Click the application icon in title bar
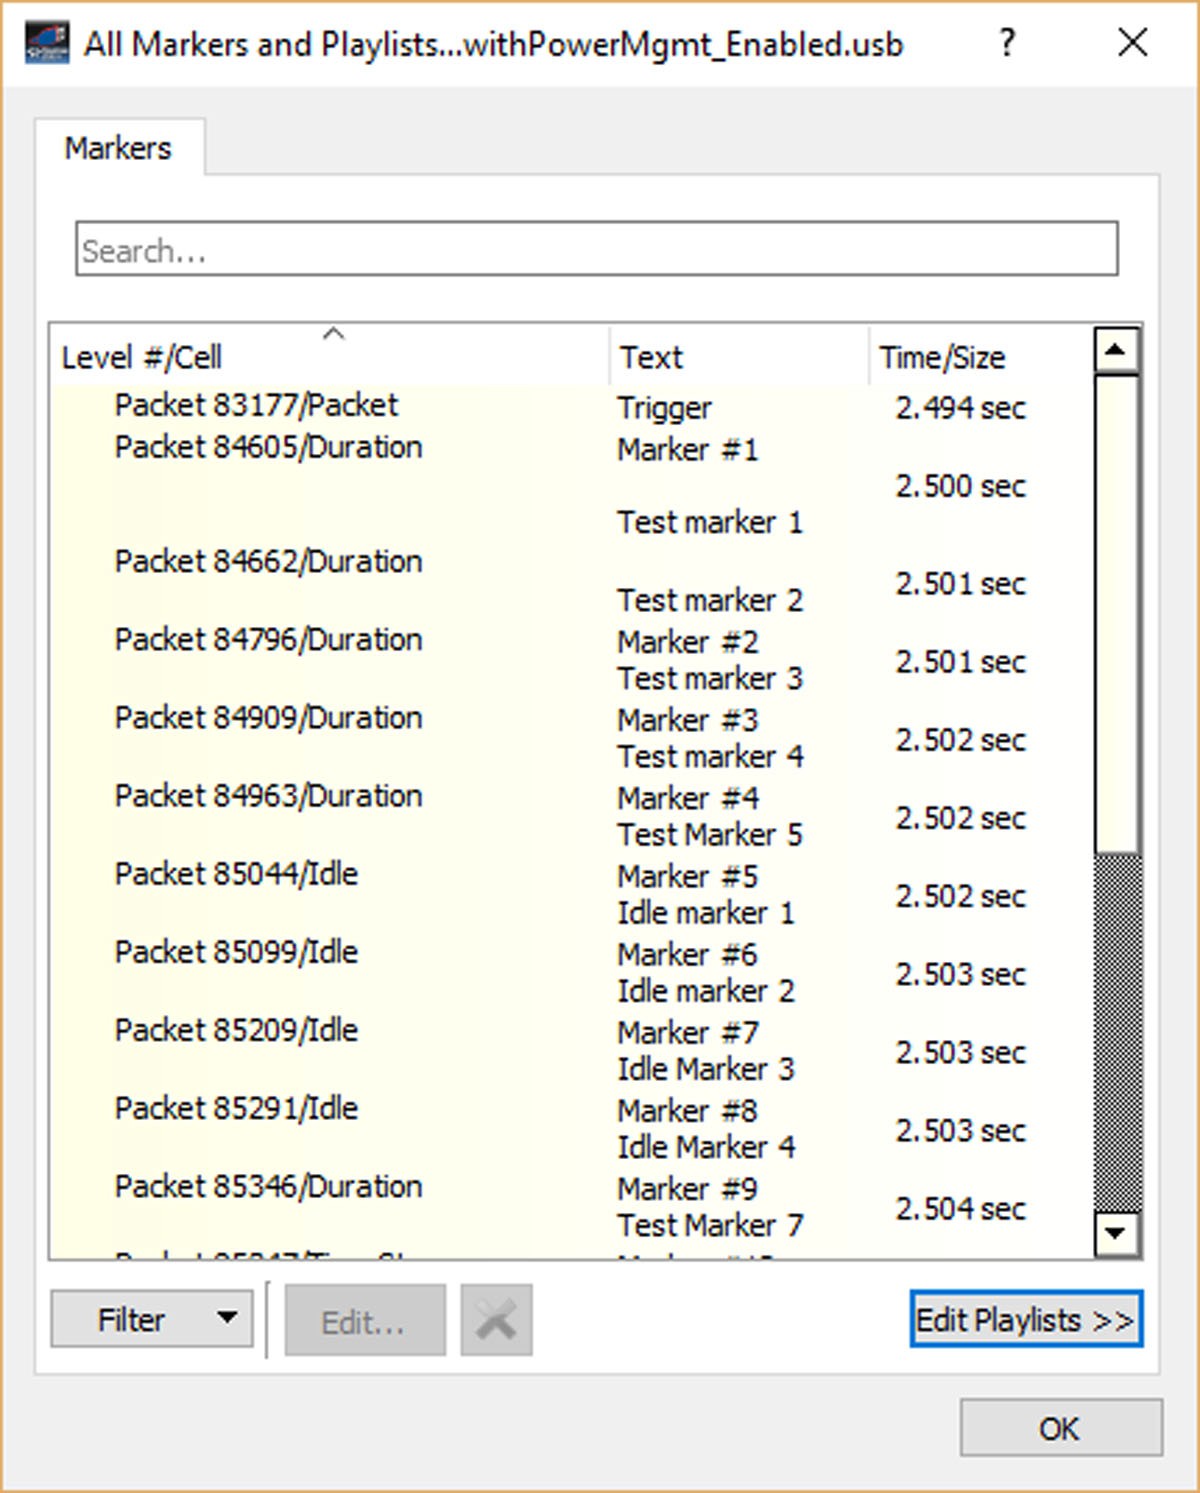The image size is (1200, 1493). [47, 43]
